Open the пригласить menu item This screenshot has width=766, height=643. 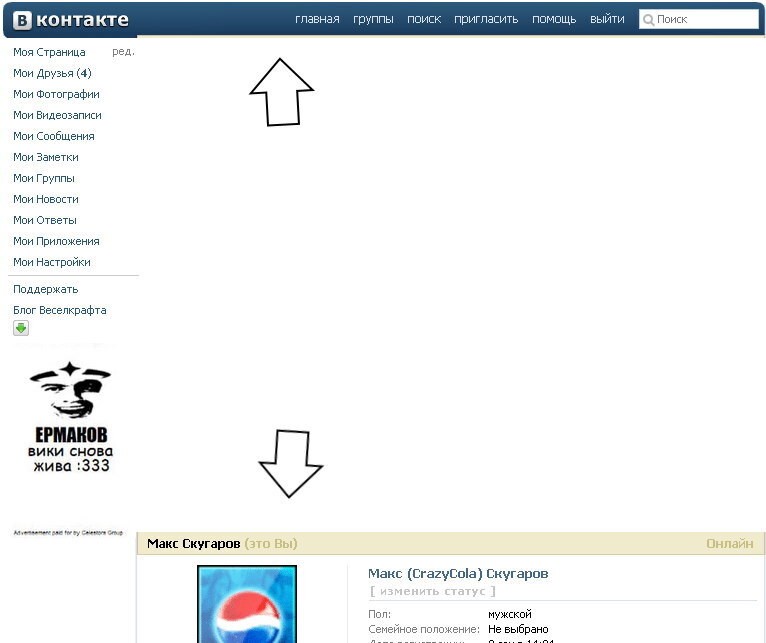coord(486,19)
